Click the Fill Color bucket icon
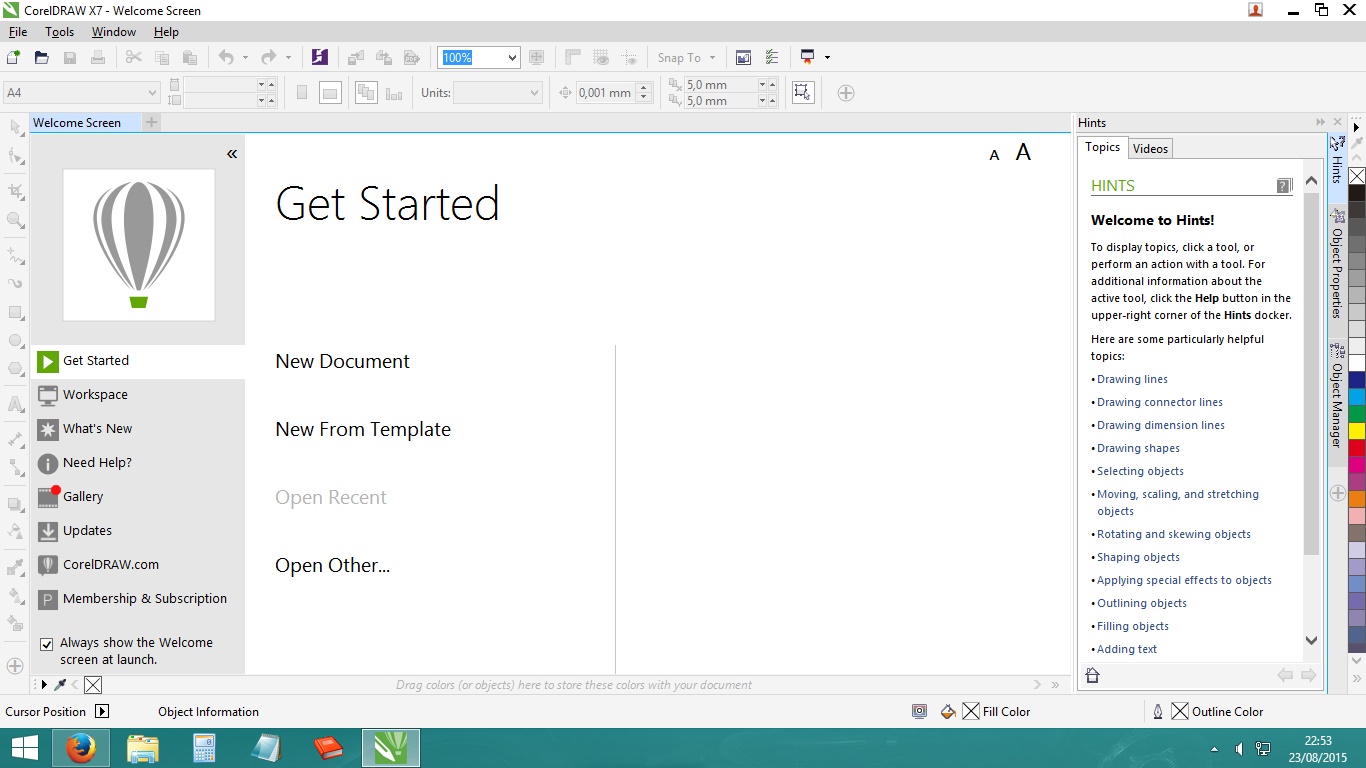Viewport: 1366px width, 768px height. (949, 712)
